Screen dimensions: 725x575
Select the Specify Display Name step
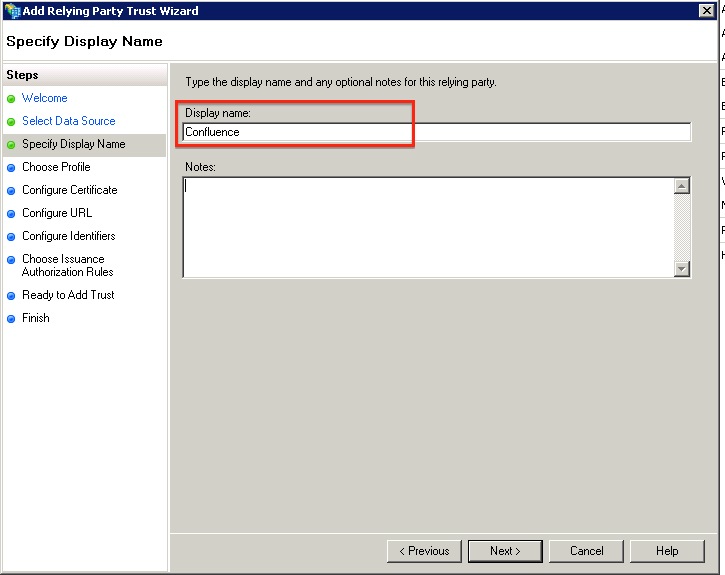tap(74, 144)
